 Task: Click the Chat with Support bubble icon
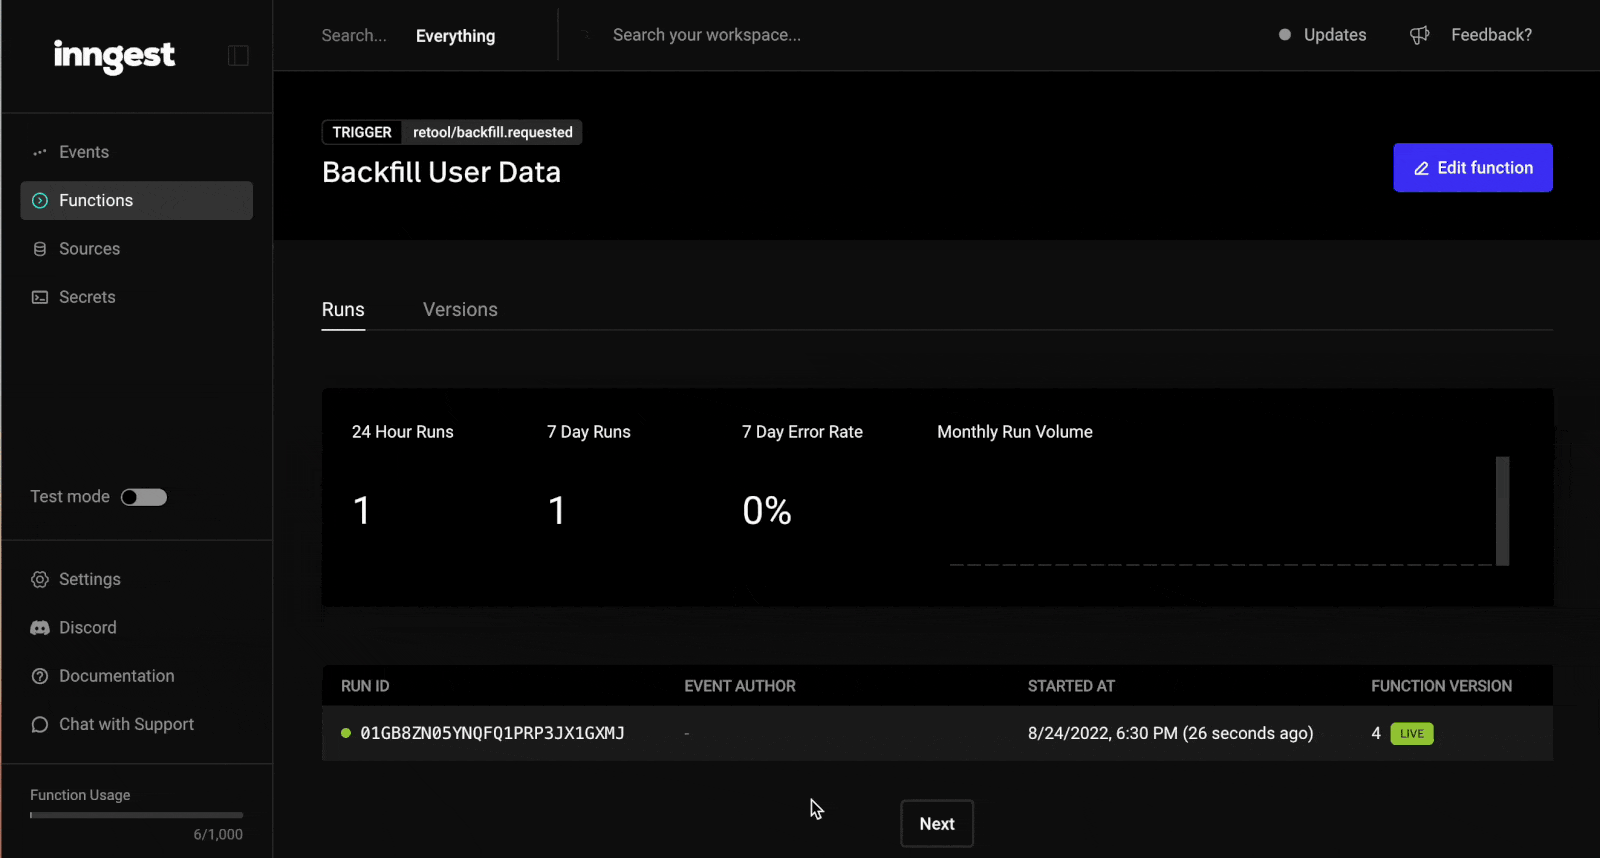tap(40, 725)
